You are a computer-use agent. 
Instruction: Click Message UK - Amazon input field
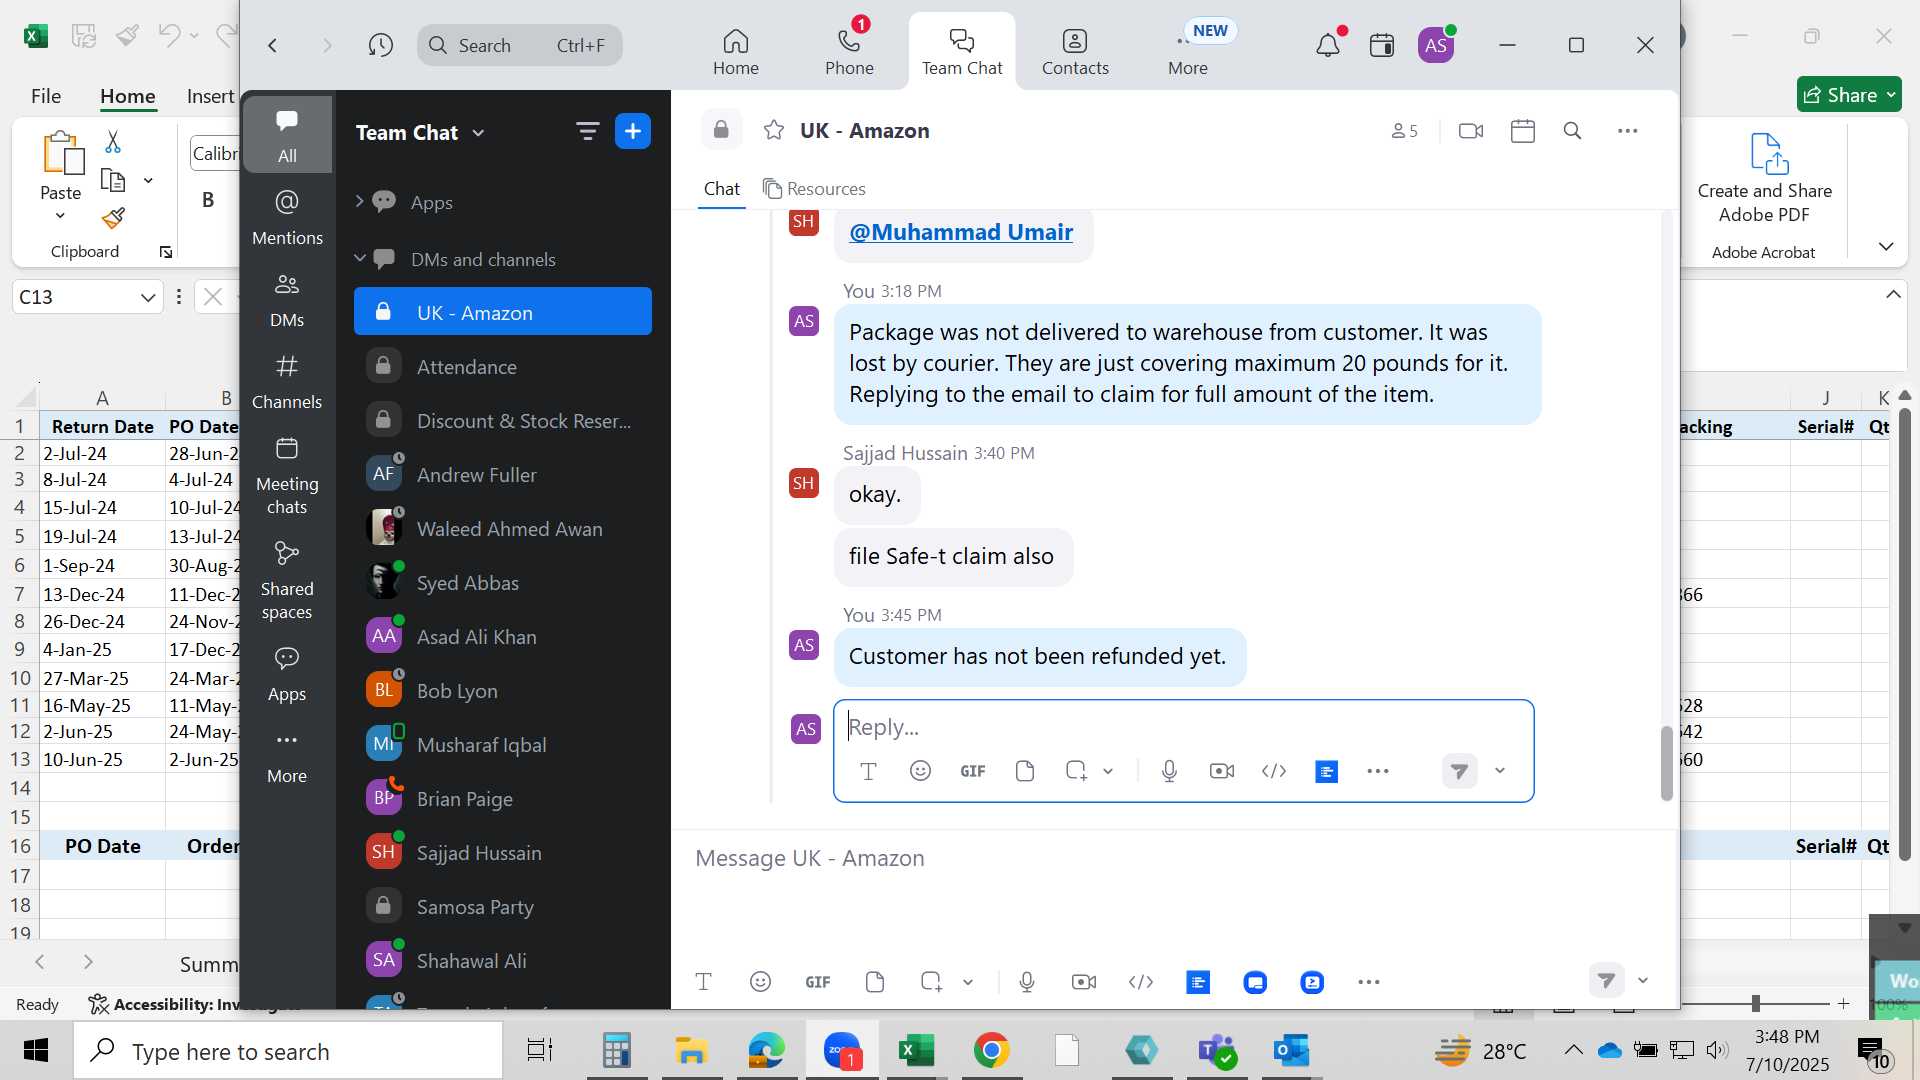tap(1175, 858)
